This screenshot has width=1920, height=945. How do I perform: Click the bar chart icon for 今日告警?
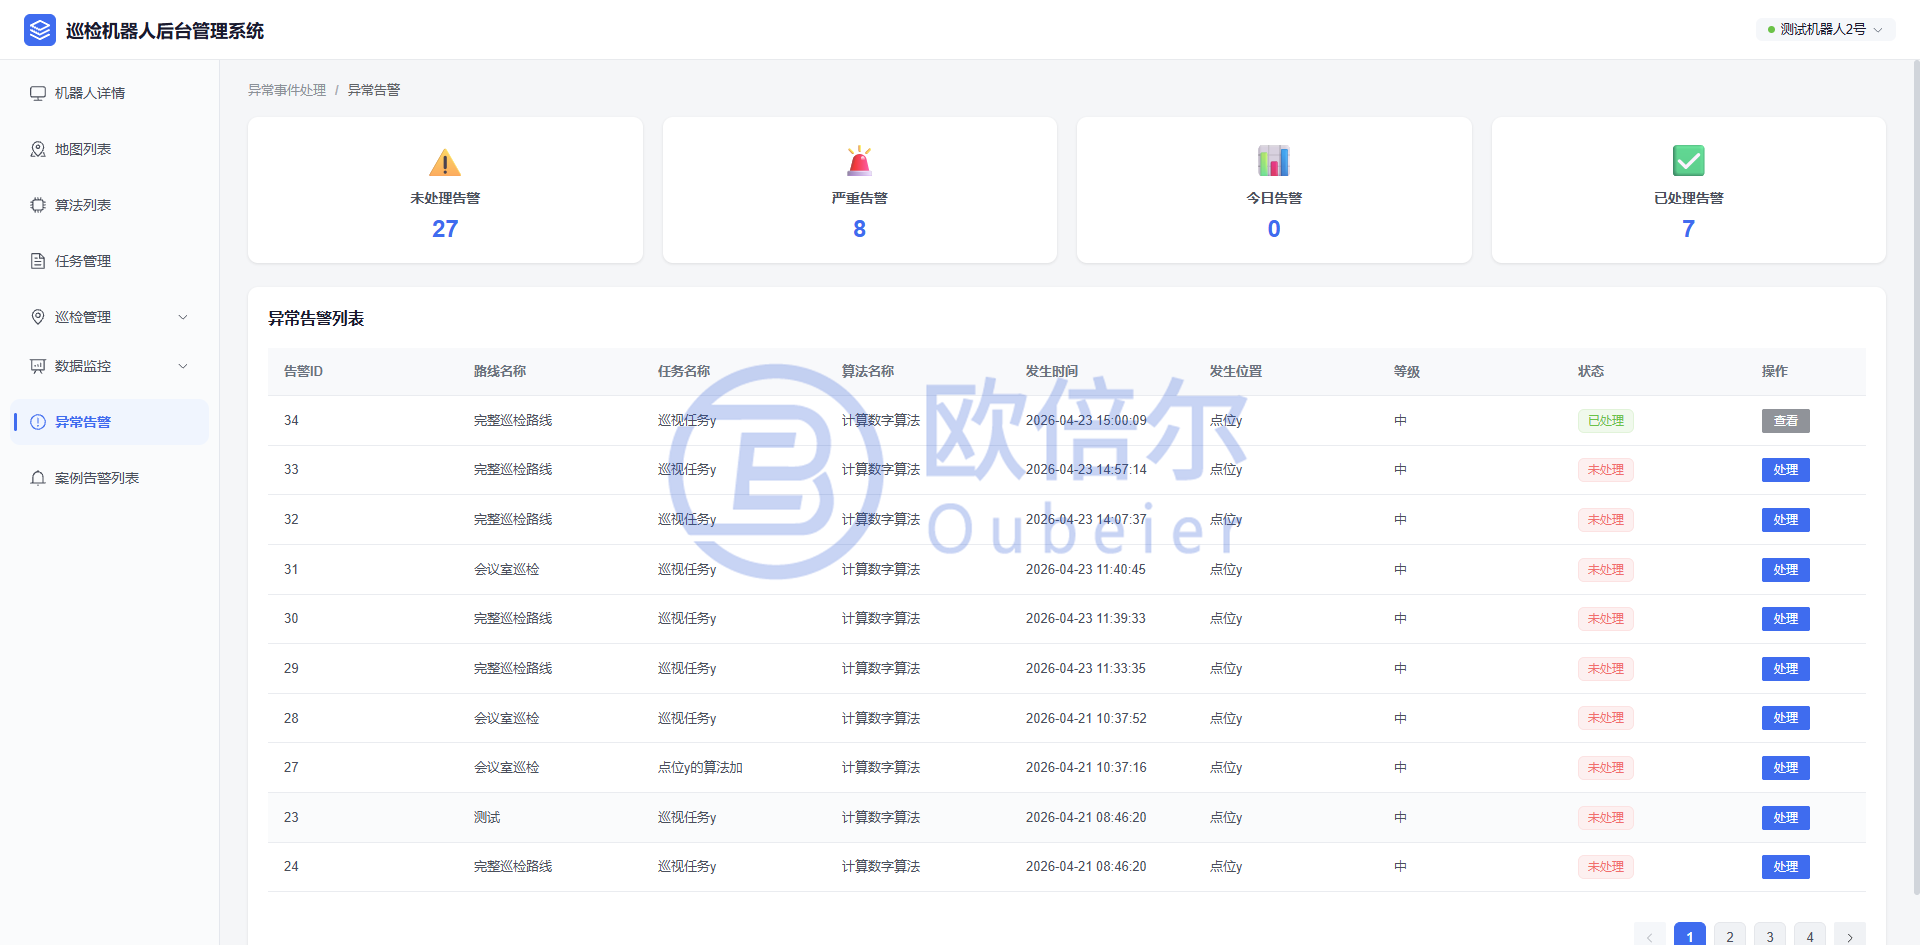click(x=1274, y=161)
